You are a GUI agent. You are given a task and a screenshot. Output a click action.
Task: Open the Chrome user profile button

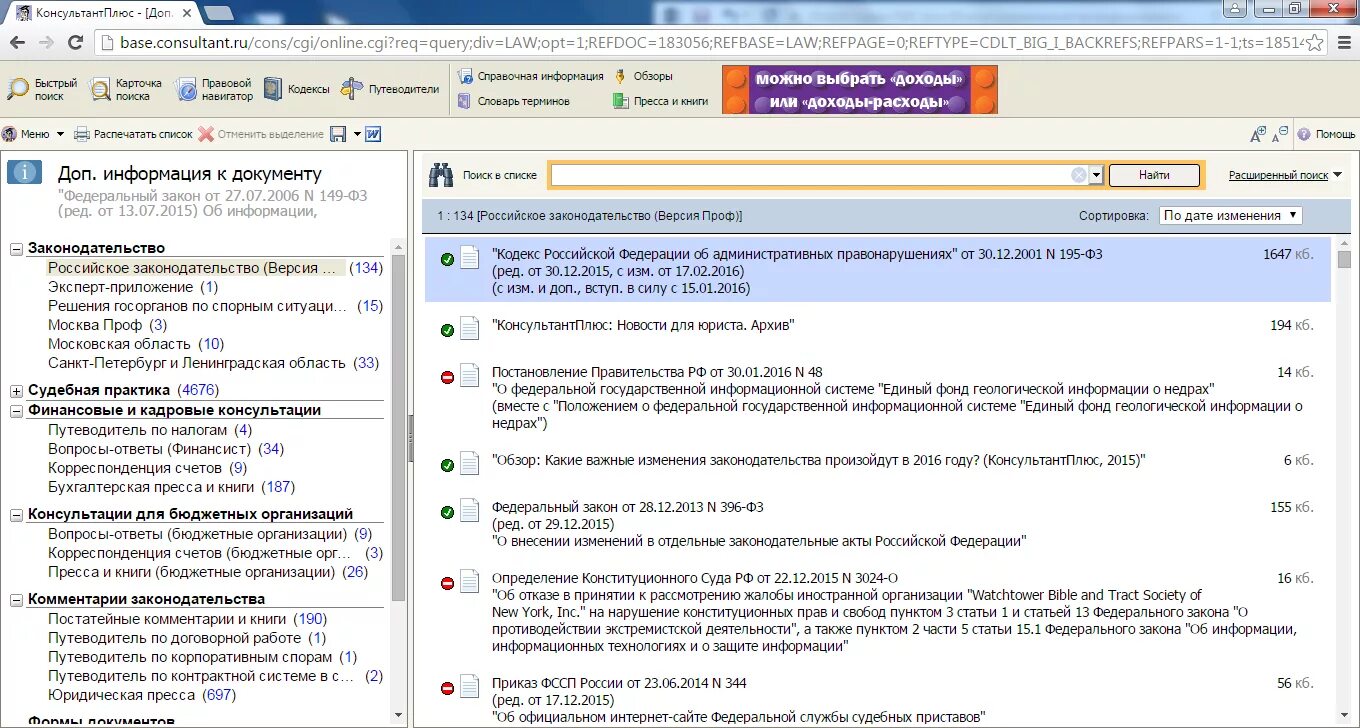coord(1236,8)
